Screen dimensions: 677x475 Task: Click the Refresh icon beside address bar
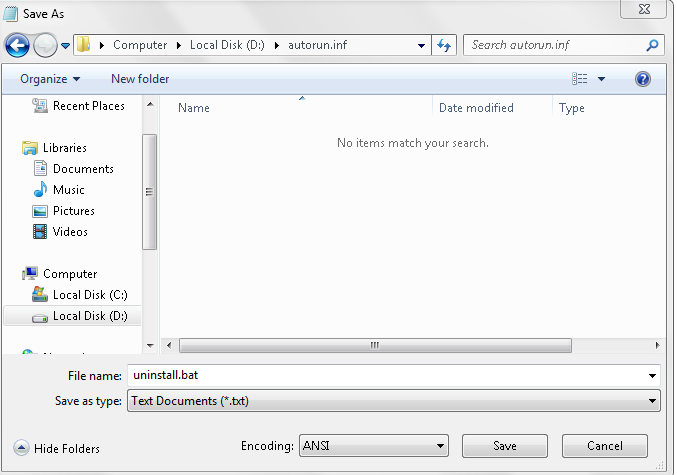click(x=444, y=45)
